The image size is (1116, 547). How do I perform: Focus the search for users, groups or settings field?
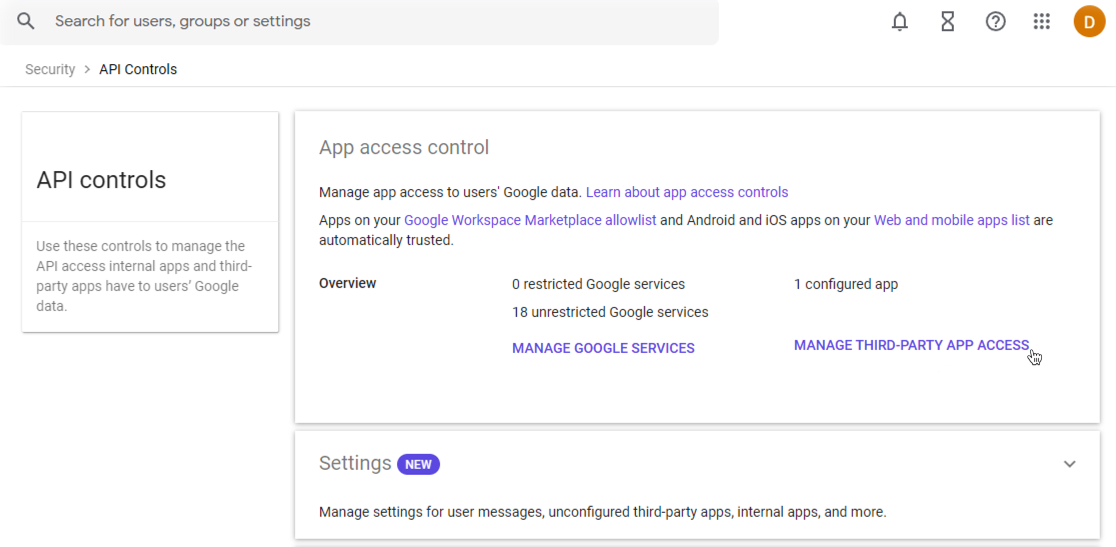point(359,21)
